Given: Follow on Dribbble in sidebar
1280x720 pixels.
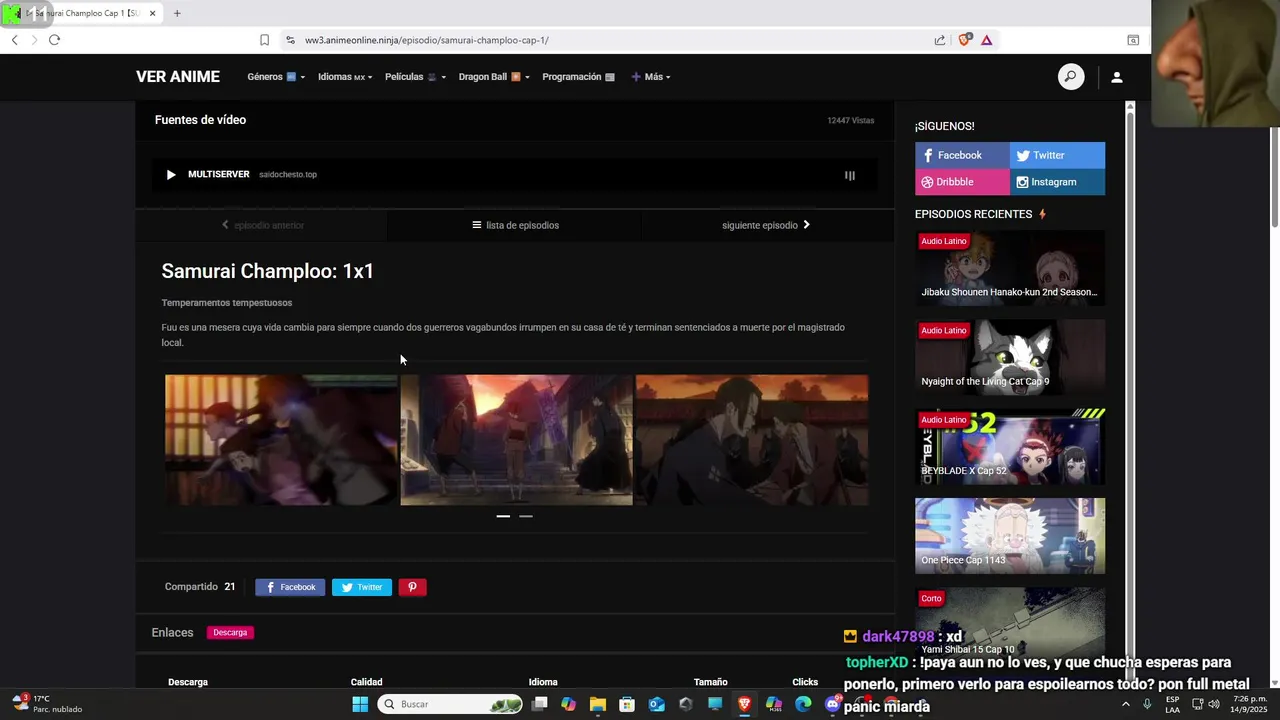Looking at the screenshot, I should pos(962,182).
